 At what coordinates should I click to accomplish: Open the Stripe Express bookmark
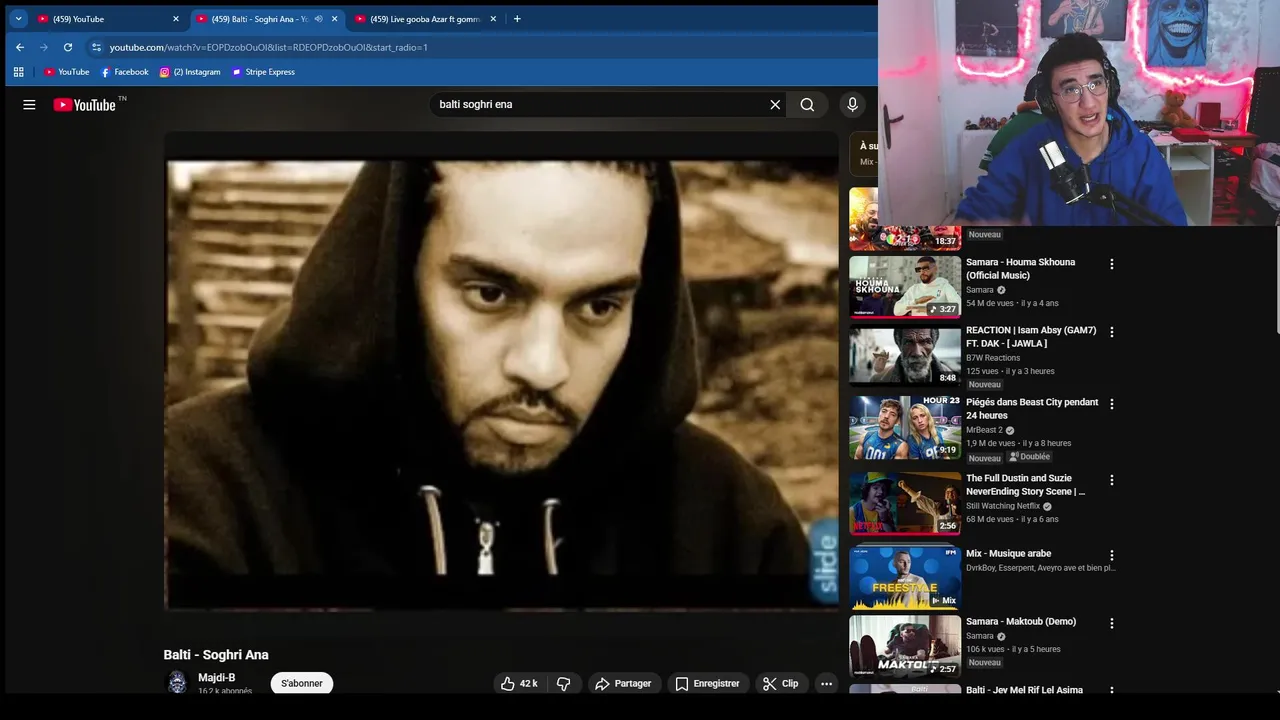[x=263, y=72]
